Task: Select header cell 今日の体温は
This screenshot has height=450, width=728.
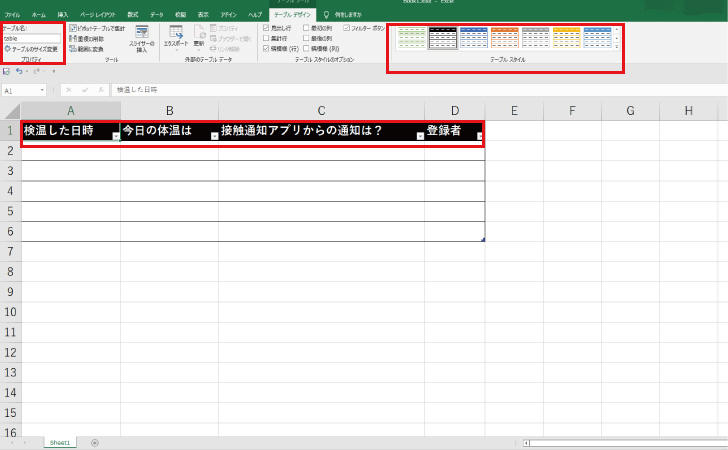Action: (169, 131)
